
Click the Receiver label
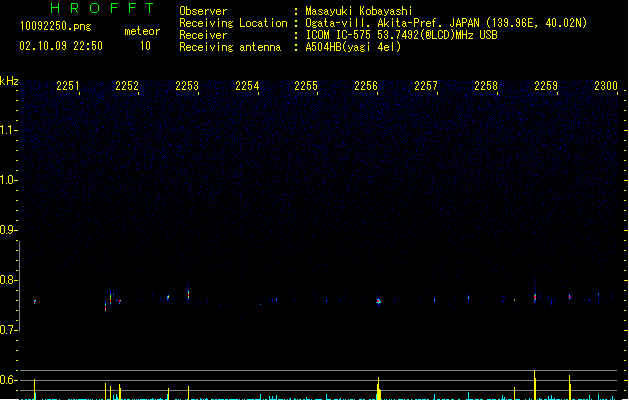click(203, 35)
